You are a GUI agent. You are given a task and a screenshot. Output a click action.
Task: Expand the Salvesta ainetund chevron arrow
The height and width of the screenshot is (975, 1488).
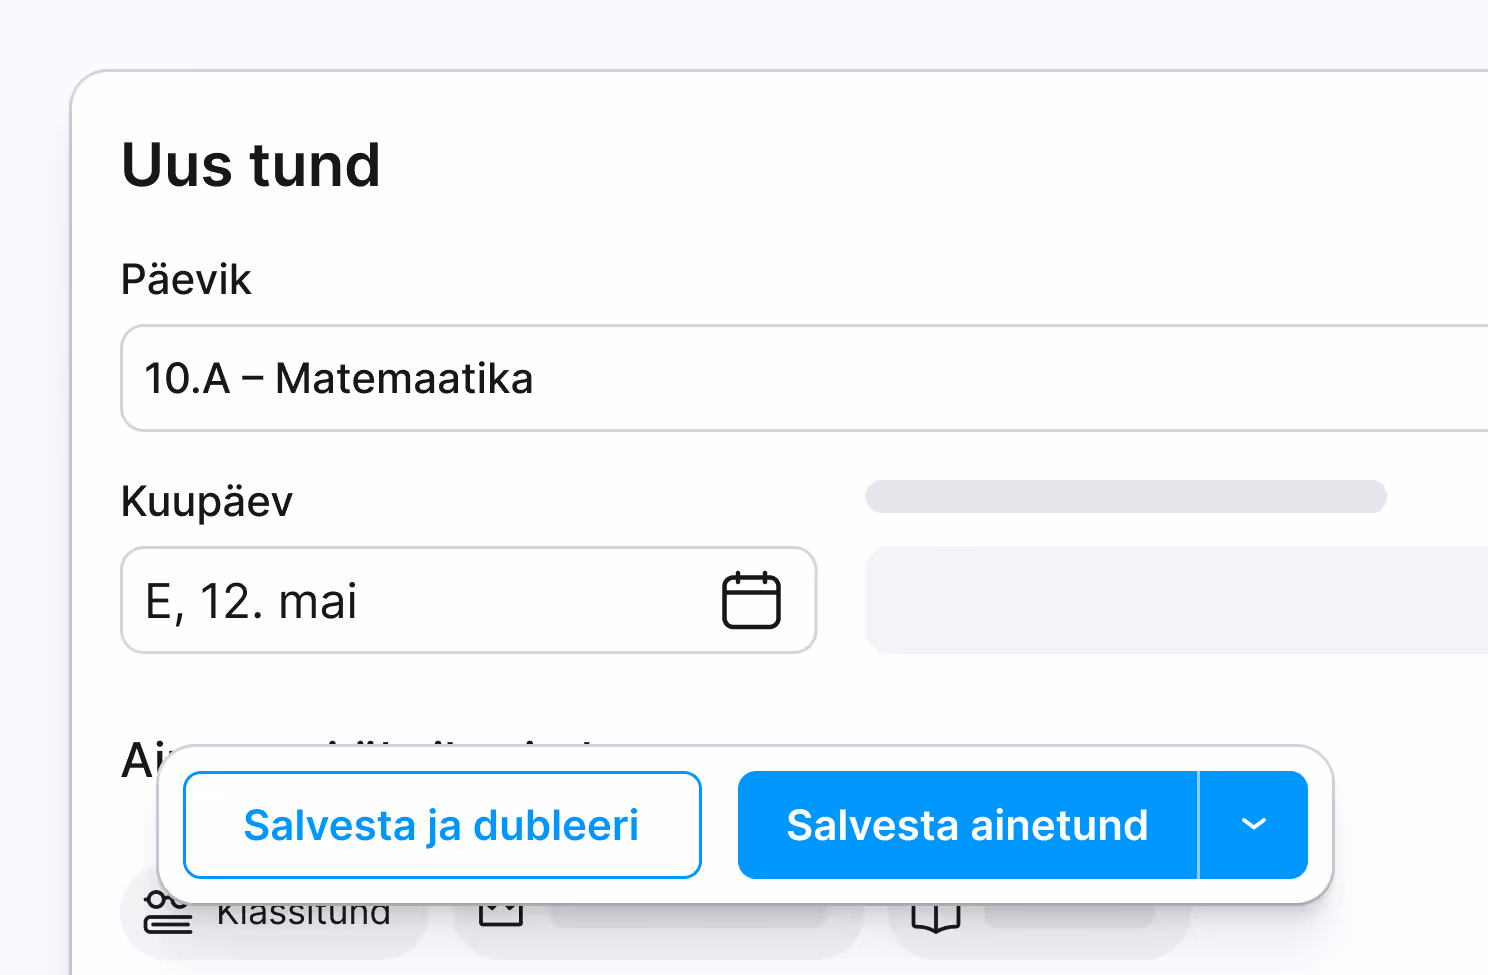pos(1253,825)
